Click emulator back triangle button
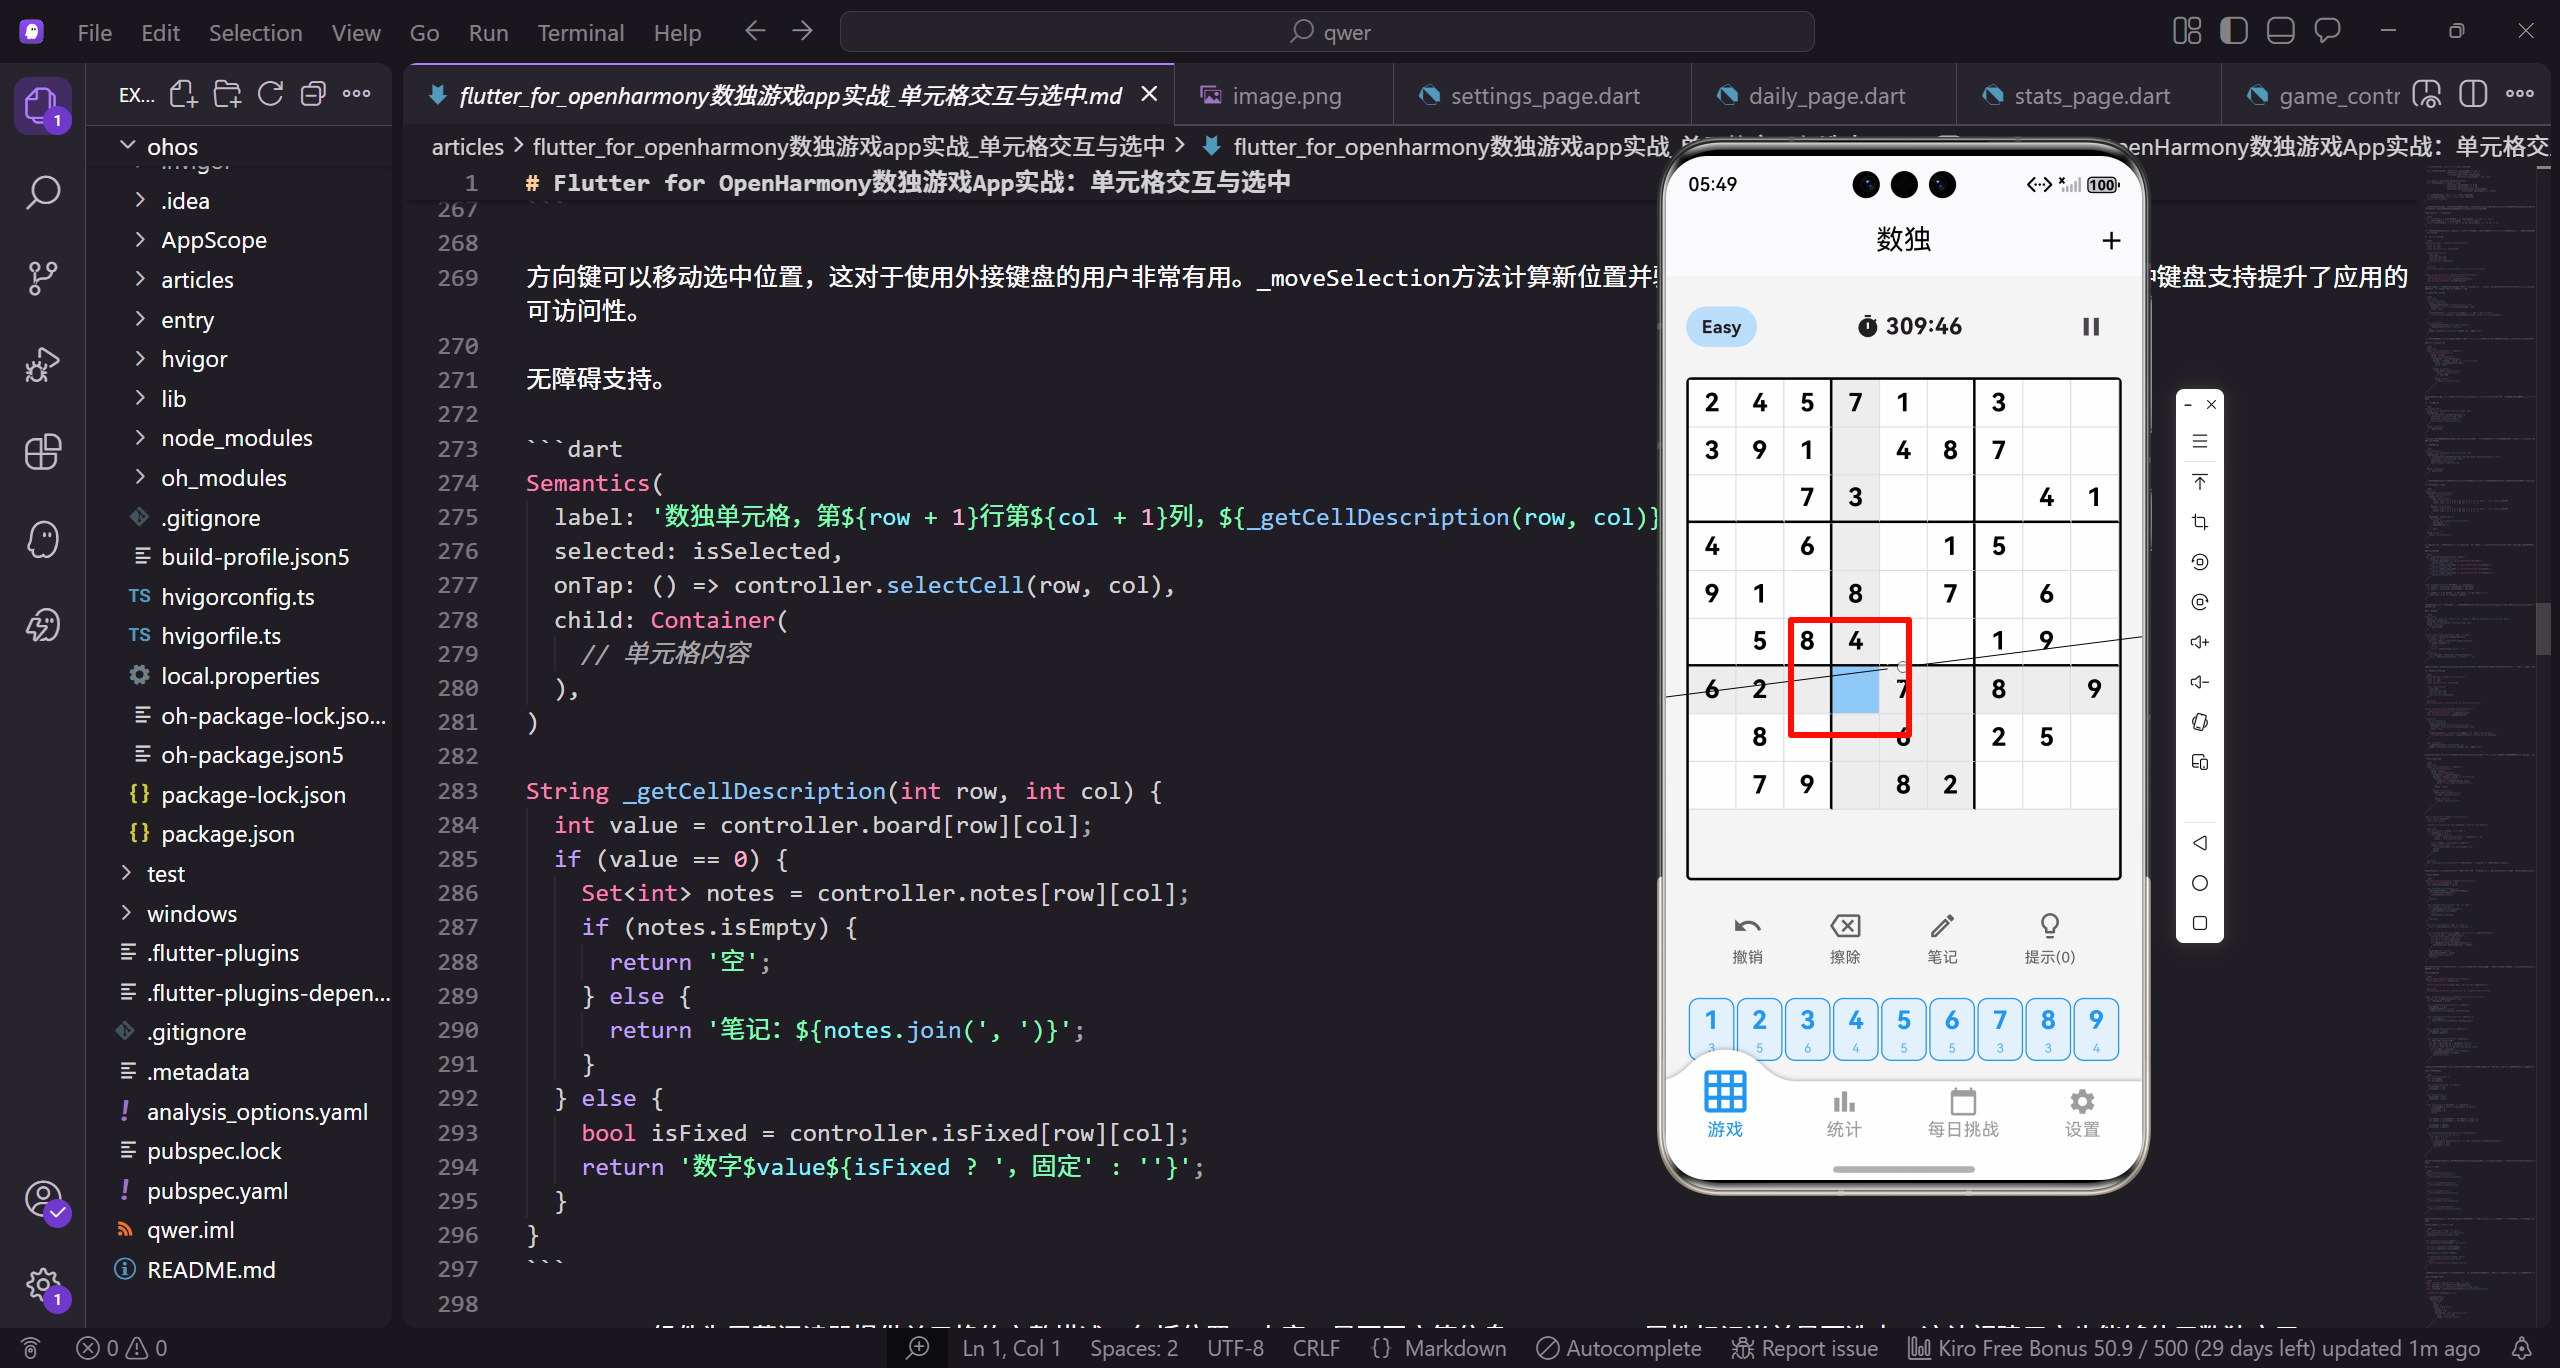This screenshot has width=2560, height=1368. click(2200, 843)
